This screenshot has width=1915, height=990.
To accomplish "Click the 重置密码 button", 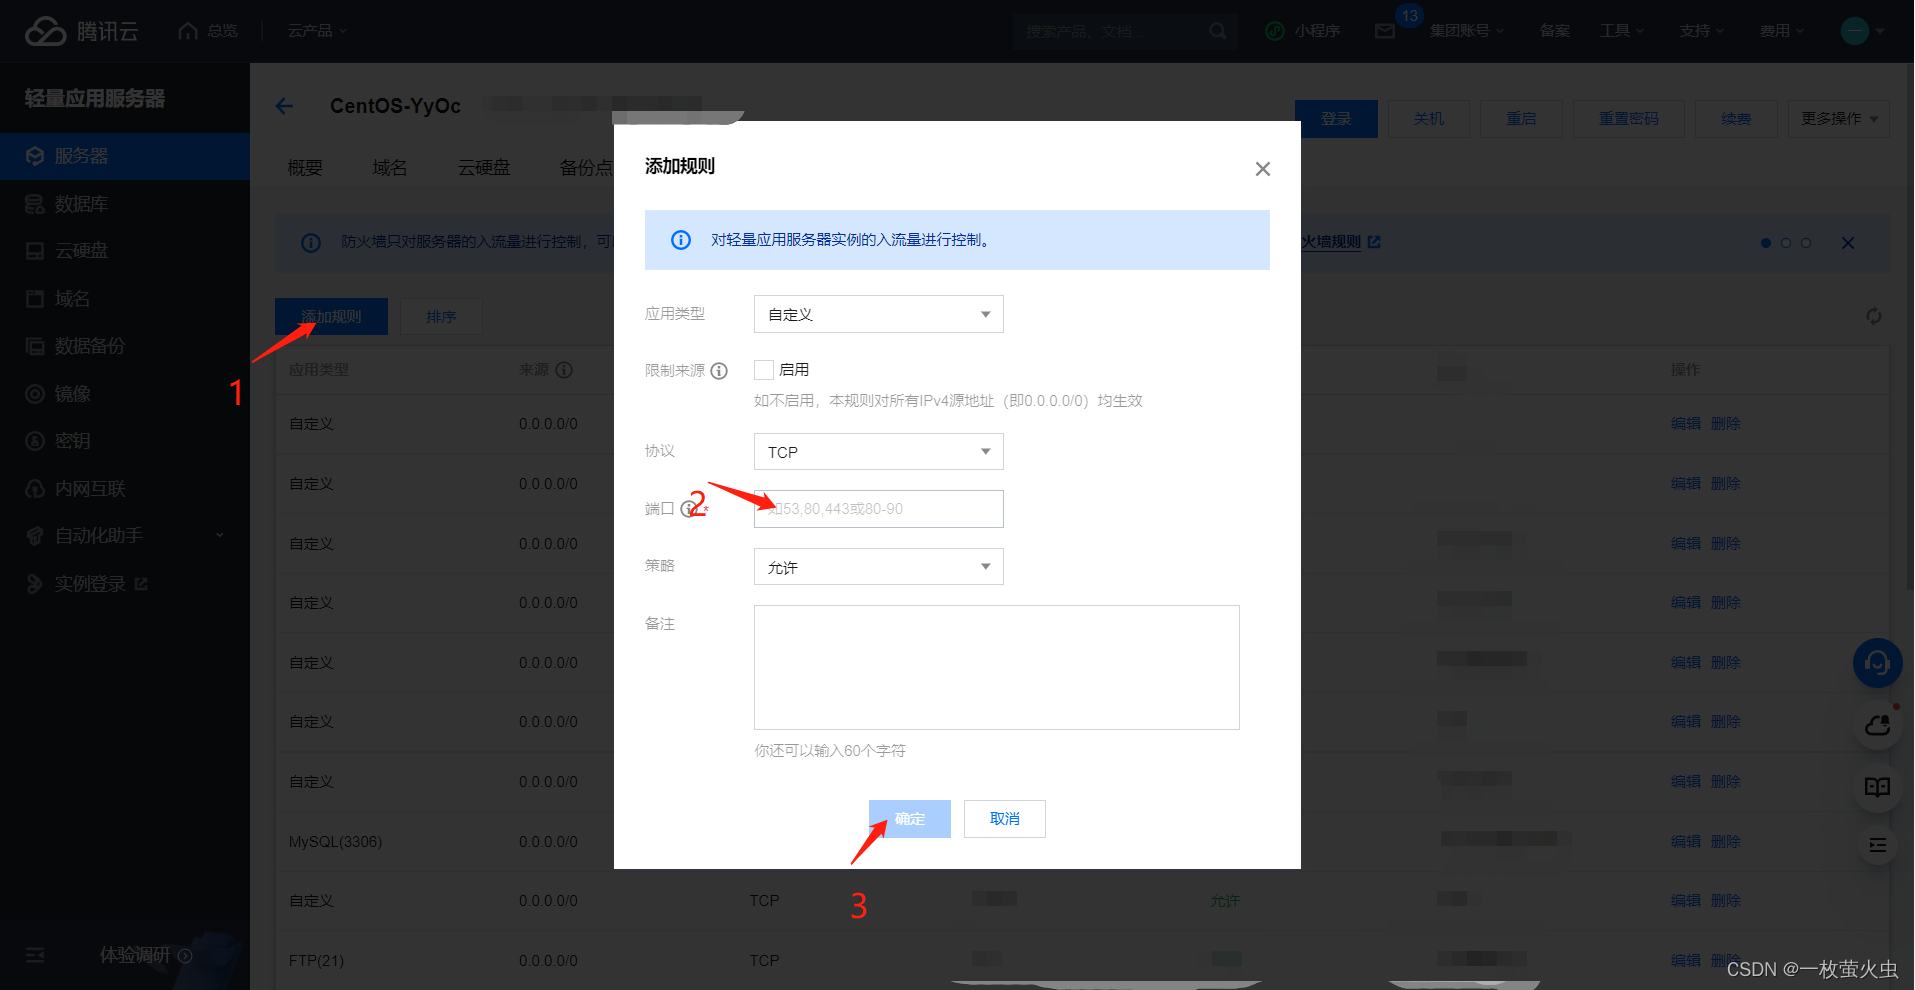I will pyautogui.click(x=1629, y=119).
